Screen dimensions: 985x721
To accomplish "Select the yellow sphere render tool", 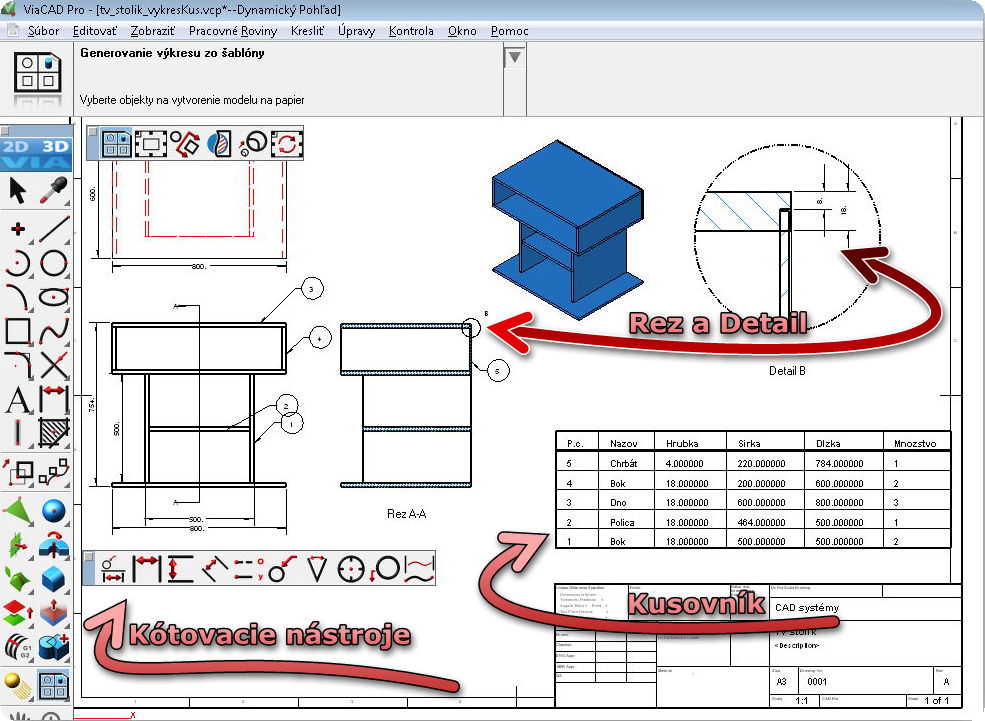I will click(x=18, y=686).
